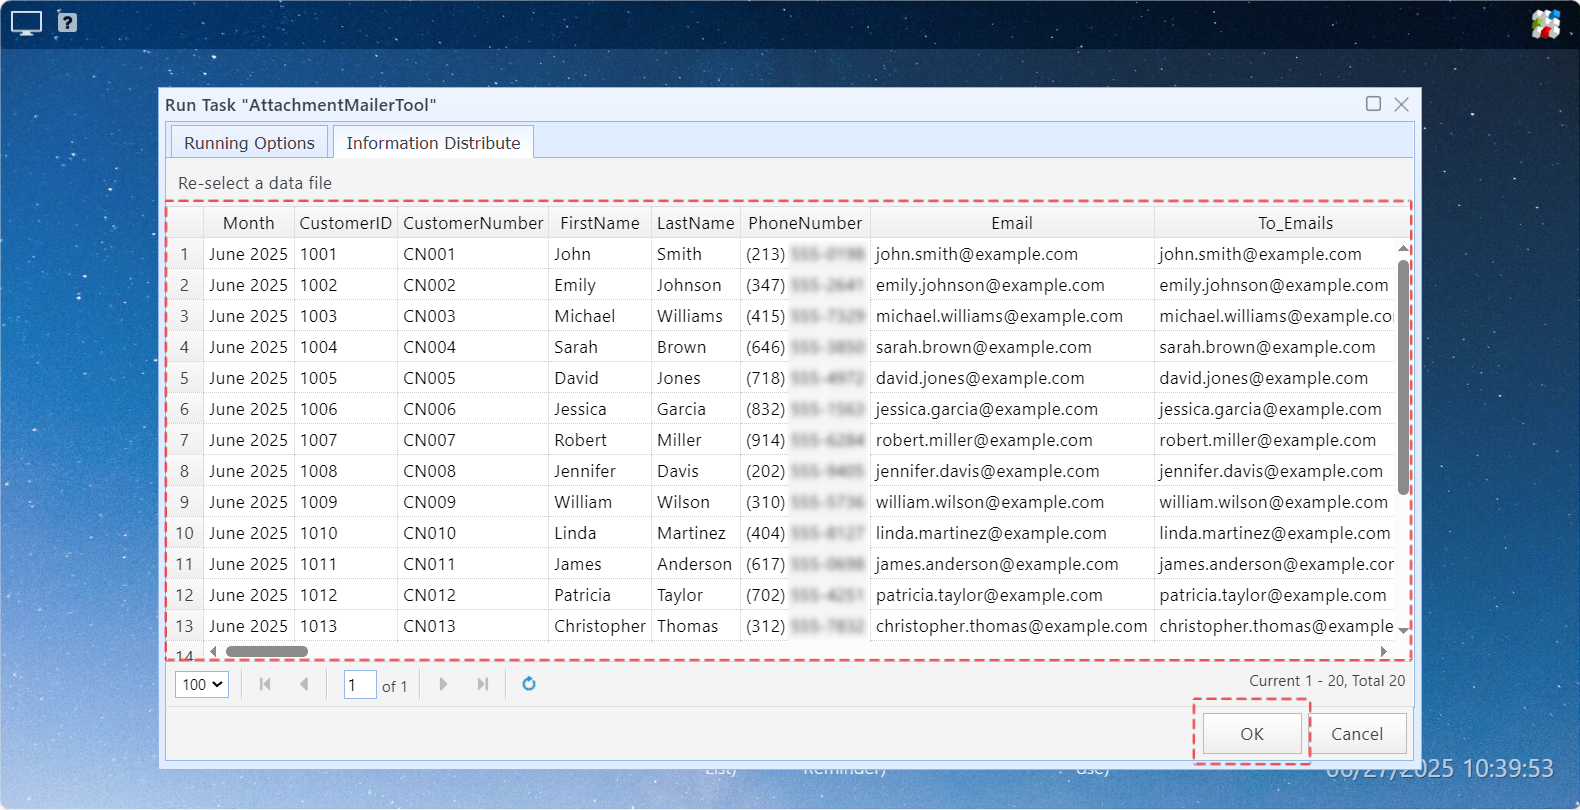The image size is (1580, 810).
Task: Select last name cell Thomas
Action: (696, 626)
